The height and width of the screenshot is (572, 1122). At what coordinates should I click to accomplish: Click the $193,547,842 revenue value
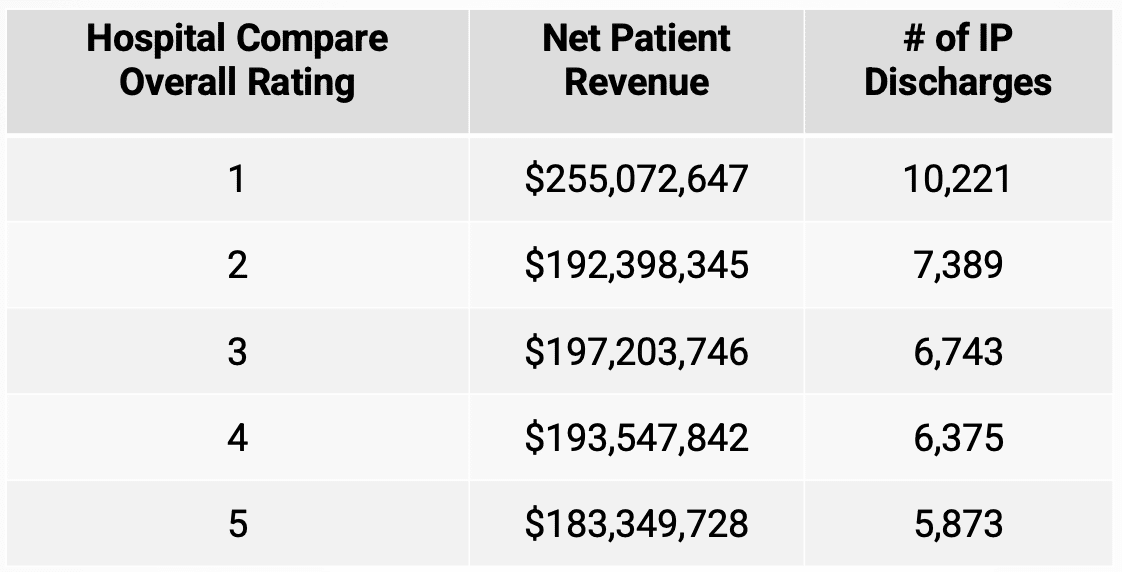tap(636, 438)
